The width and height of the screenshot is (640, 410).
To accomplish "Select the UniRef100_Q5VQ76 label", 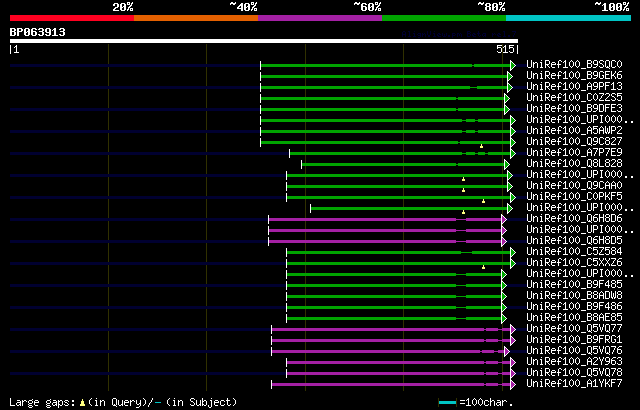I will 574,351.
